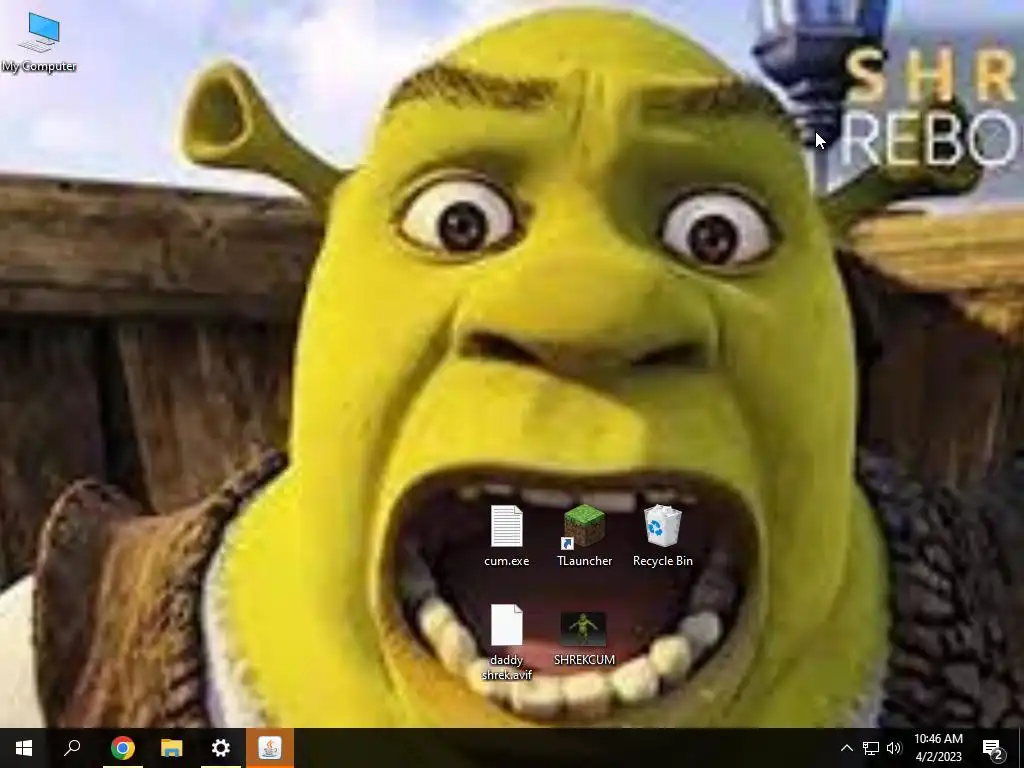Click the SHREKCUM label text

[x=584, y=660]
